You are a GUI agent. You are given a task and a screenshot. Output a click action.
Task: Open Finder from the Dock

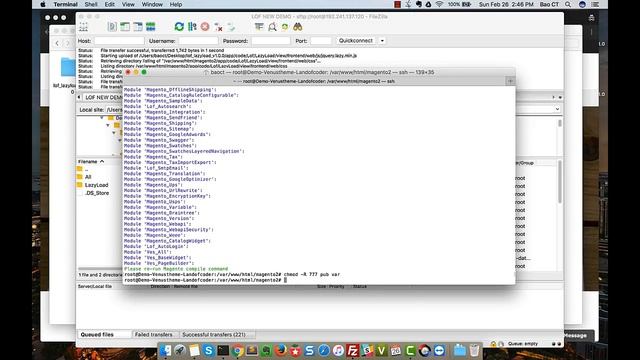165,350
